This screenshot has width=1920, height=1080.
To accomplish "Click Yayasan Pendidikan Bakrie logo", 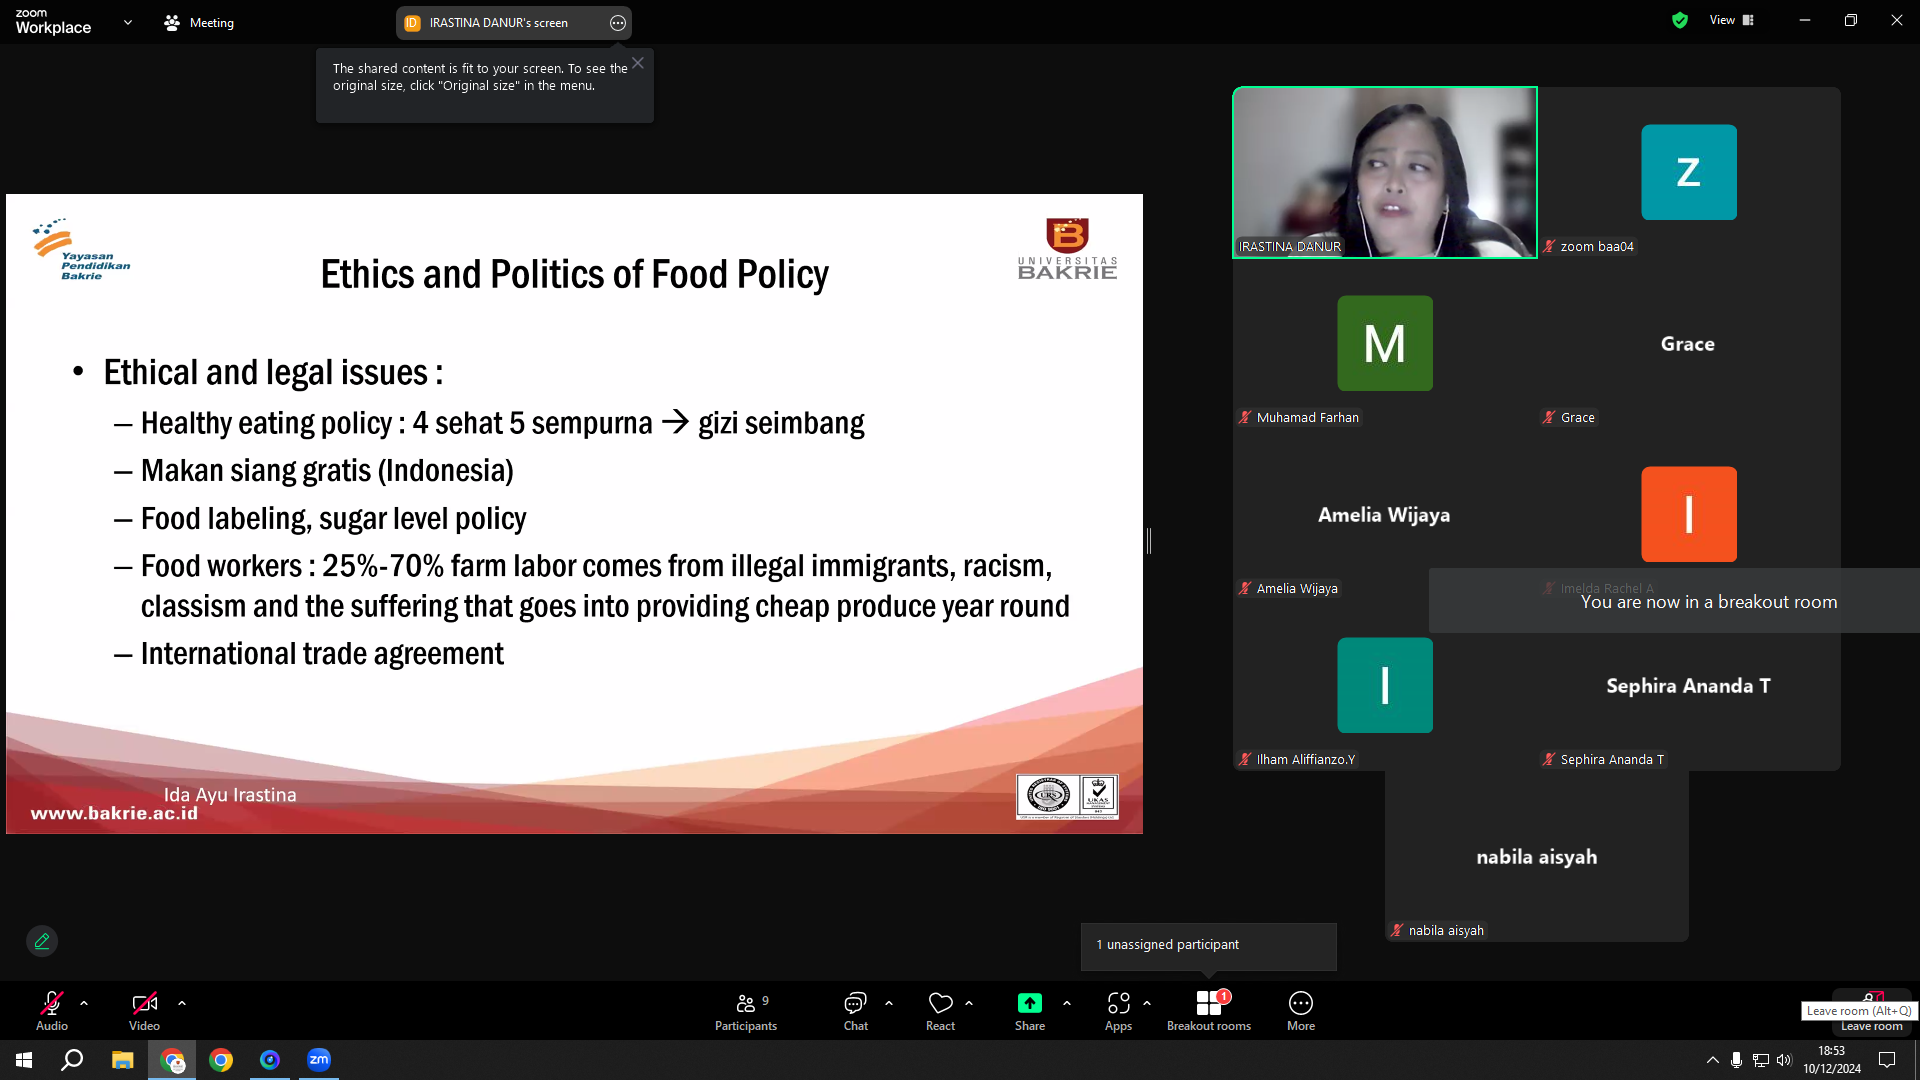I will 81,250.
